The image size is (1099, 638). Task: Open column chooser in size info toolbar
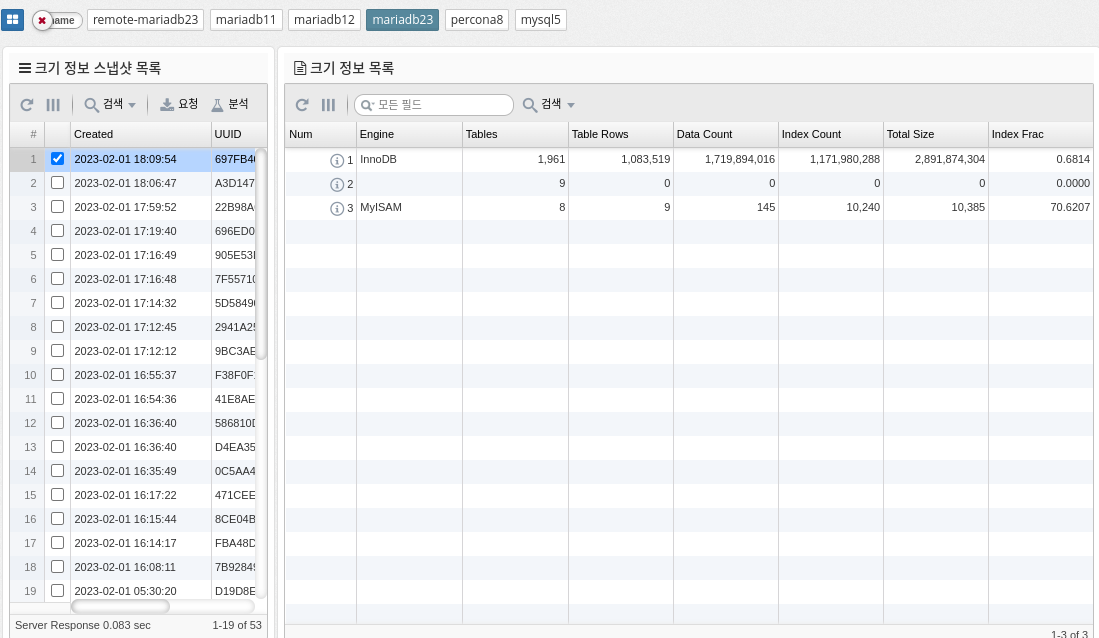[328, 105]
